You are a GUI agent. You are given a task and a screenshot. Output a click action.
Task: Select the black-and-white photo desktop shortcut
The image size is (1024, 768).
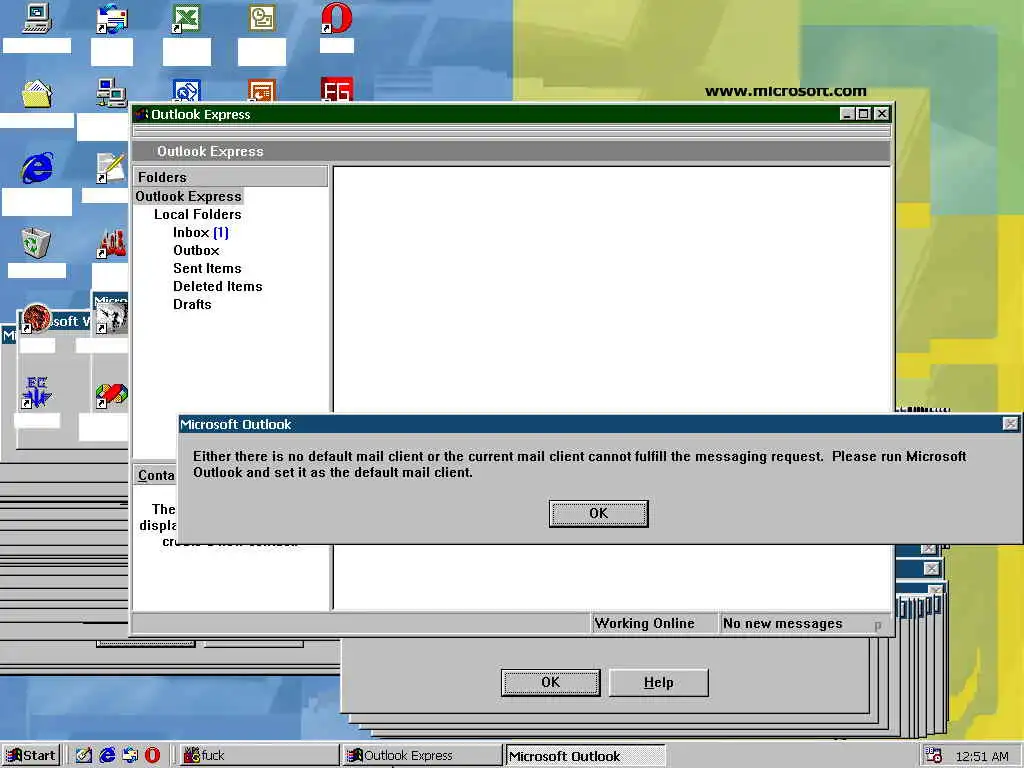112,318
